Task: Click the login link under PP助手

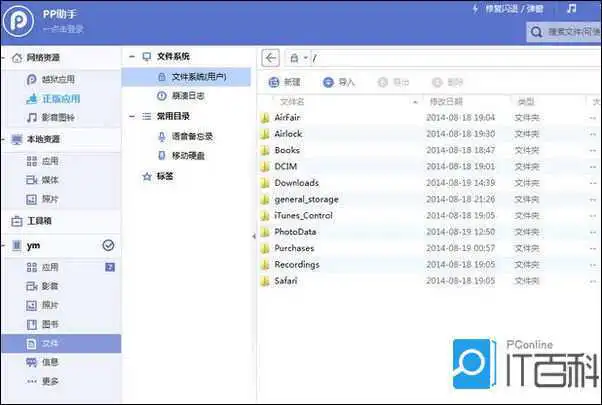Action: [x=63, y=29]
